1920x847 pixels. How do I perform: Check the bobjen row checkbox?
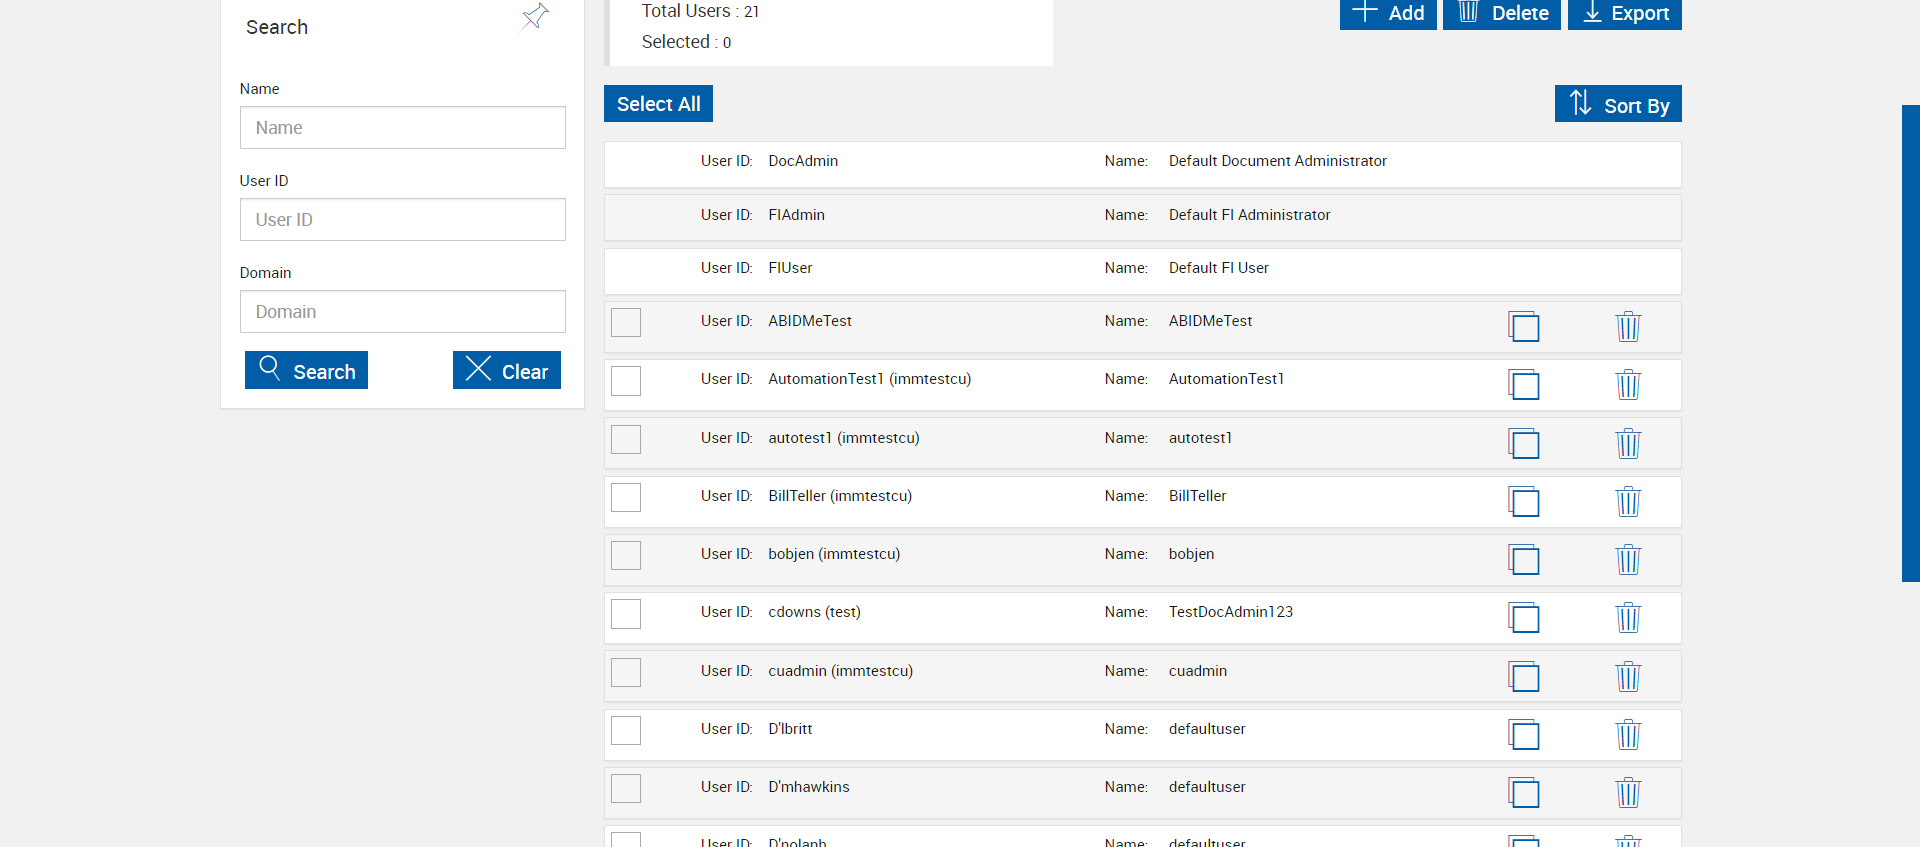626,555
